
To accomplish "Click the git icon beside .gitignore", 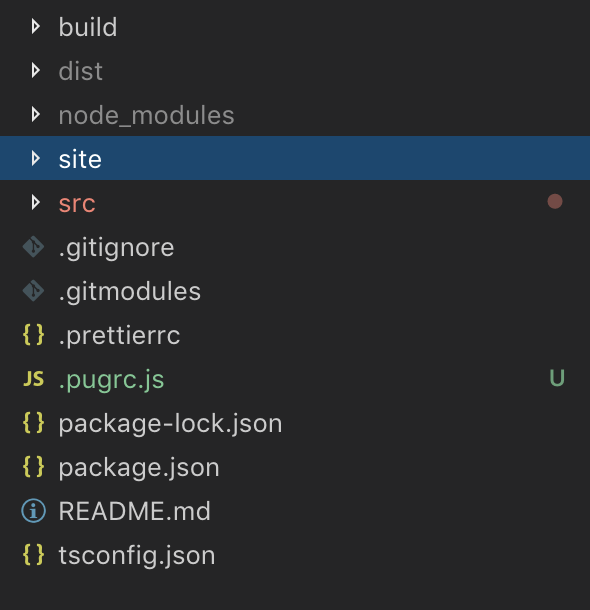I will [33, 247].
